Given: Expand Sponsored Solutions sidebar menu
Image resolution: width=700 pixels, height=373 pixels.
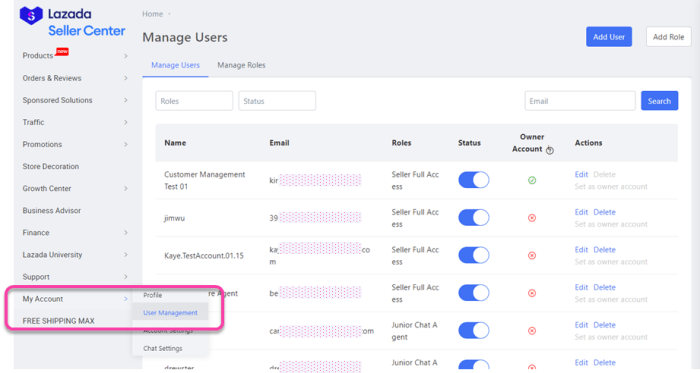Looking at the screenshot, I should [x=75, y=100].
